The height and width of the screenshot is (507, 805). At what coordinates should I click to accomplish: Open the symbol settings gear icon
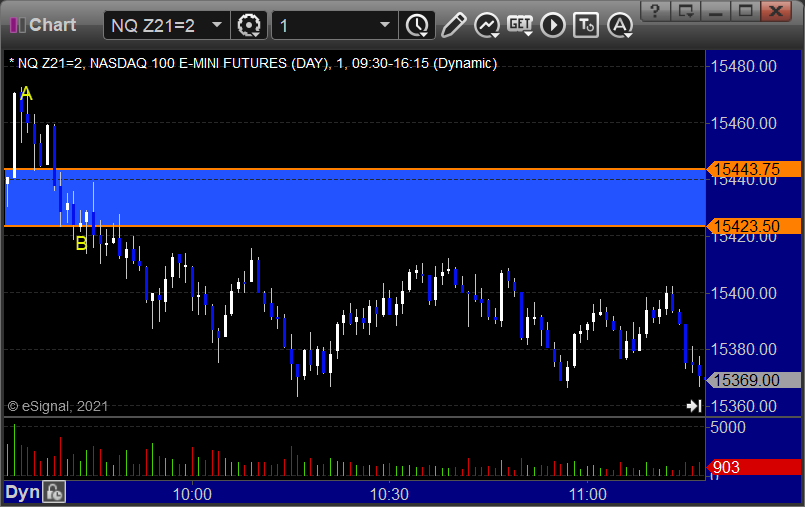249,25
